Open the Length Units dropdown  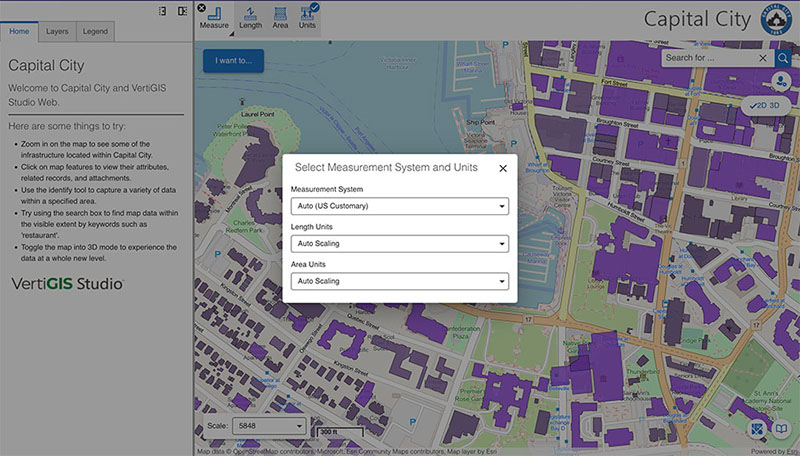[x=400, y=244]
